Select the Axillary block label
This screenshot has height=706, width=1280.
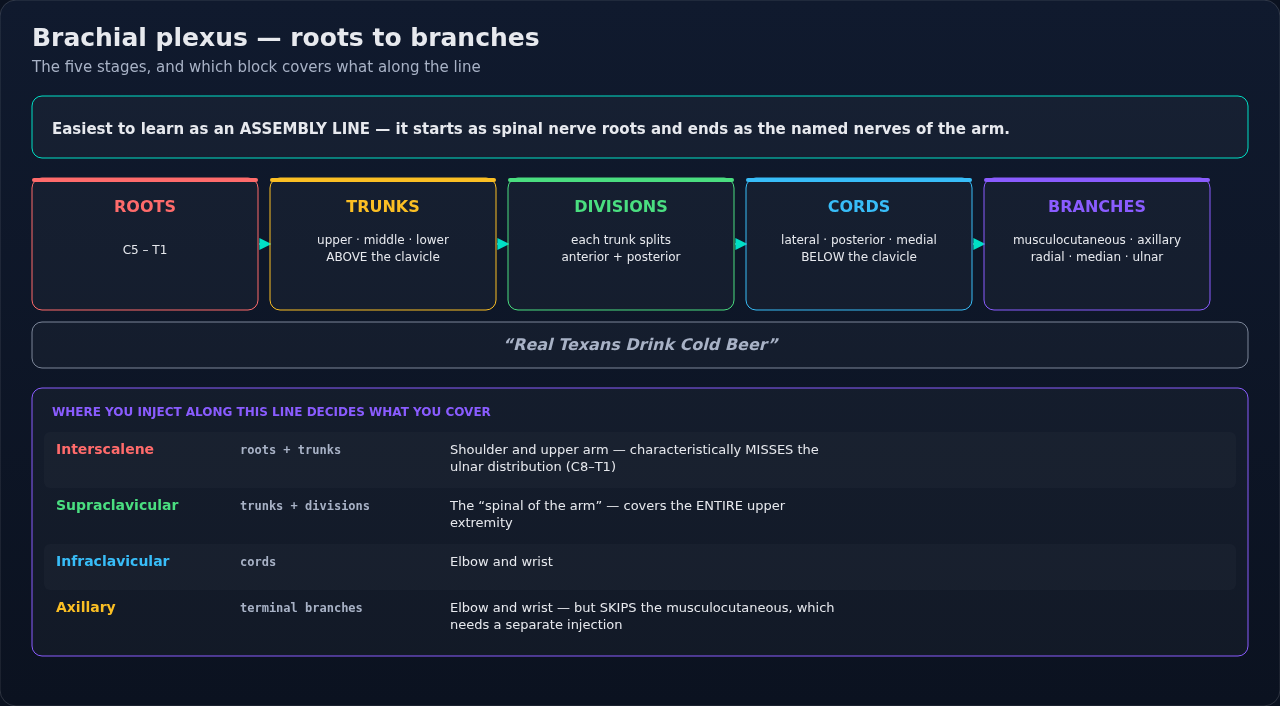tap(86, 608)
